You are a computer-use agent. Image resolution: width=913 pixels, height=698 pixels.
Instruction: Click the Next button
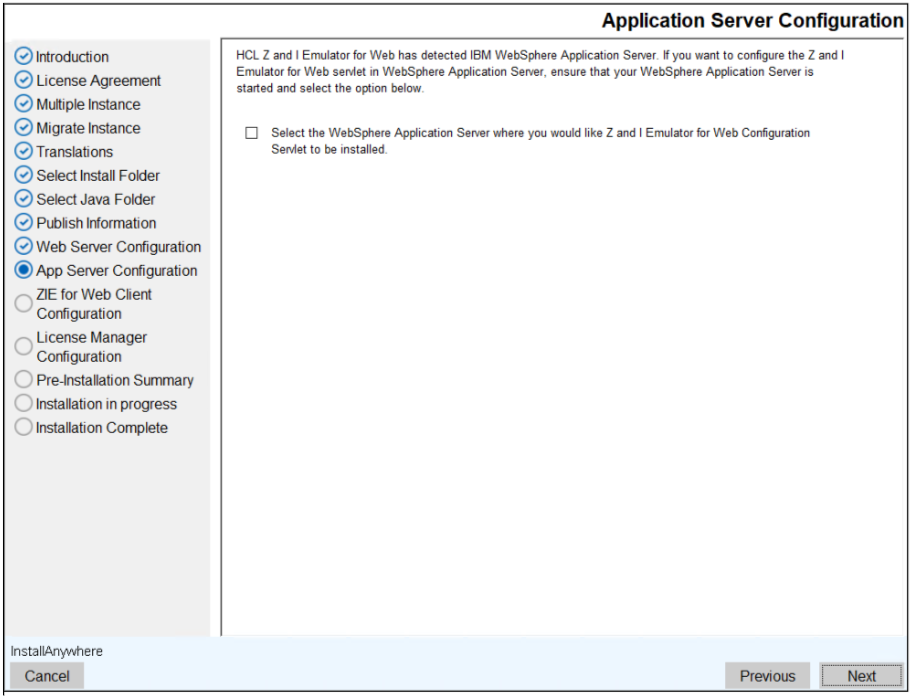861,676
